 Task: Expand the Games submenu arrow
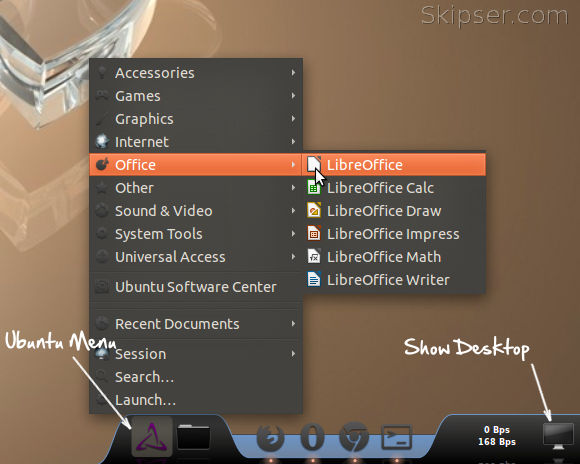pyautogui.click(x=293, y=95)
